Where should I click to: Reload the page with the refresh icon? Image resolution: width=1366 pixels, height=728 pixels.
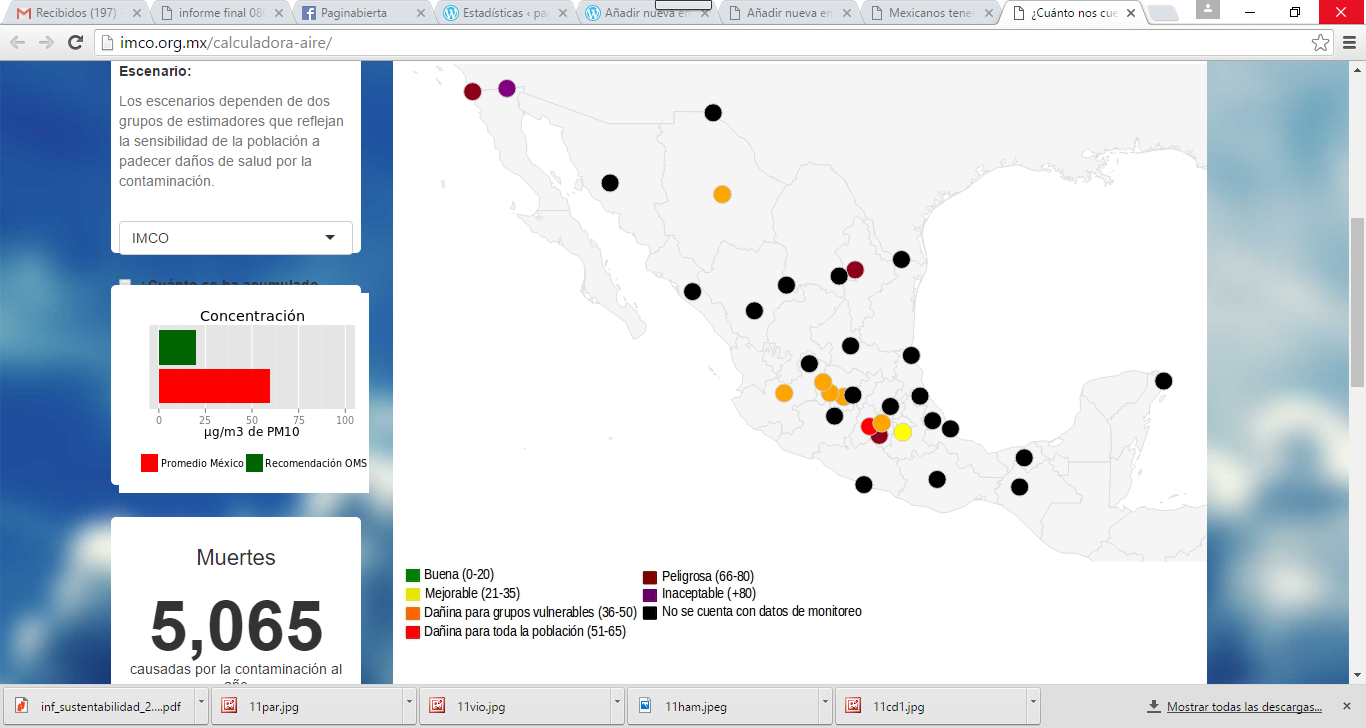[75, 43]
